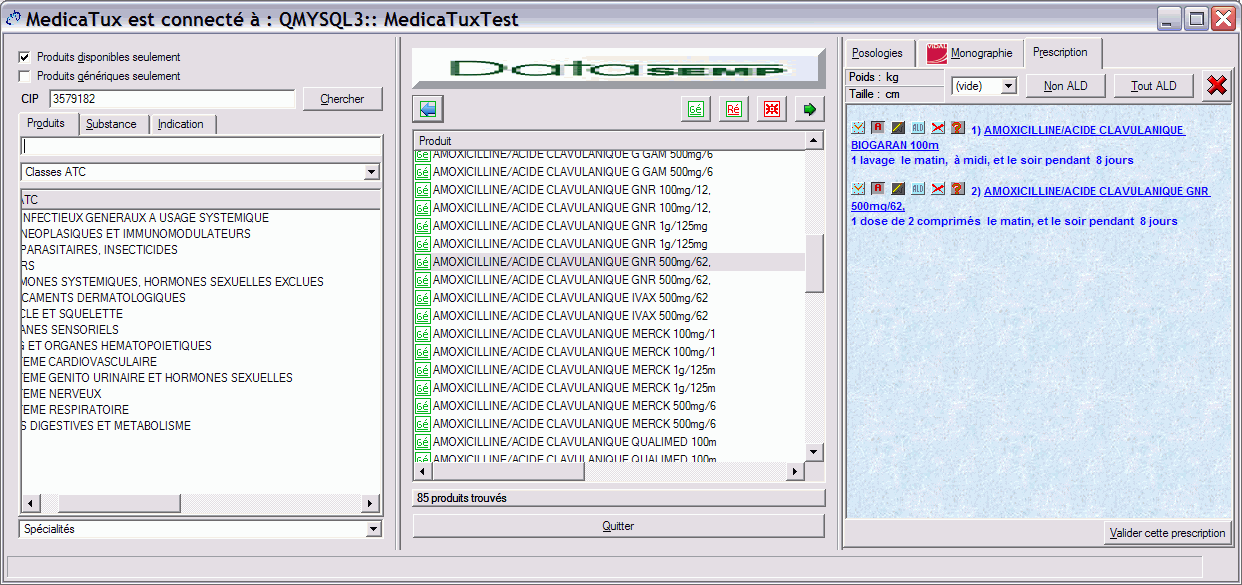Click the MedicaTux title bar app icon

pyautogui.click(x=14, y=19)
